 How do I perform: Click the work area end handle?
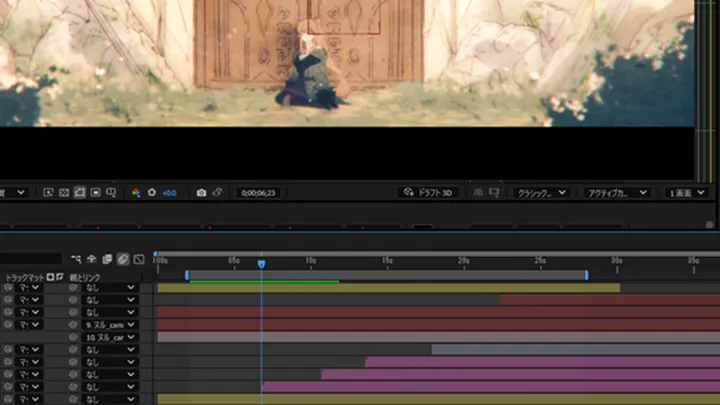pos(586,275)
